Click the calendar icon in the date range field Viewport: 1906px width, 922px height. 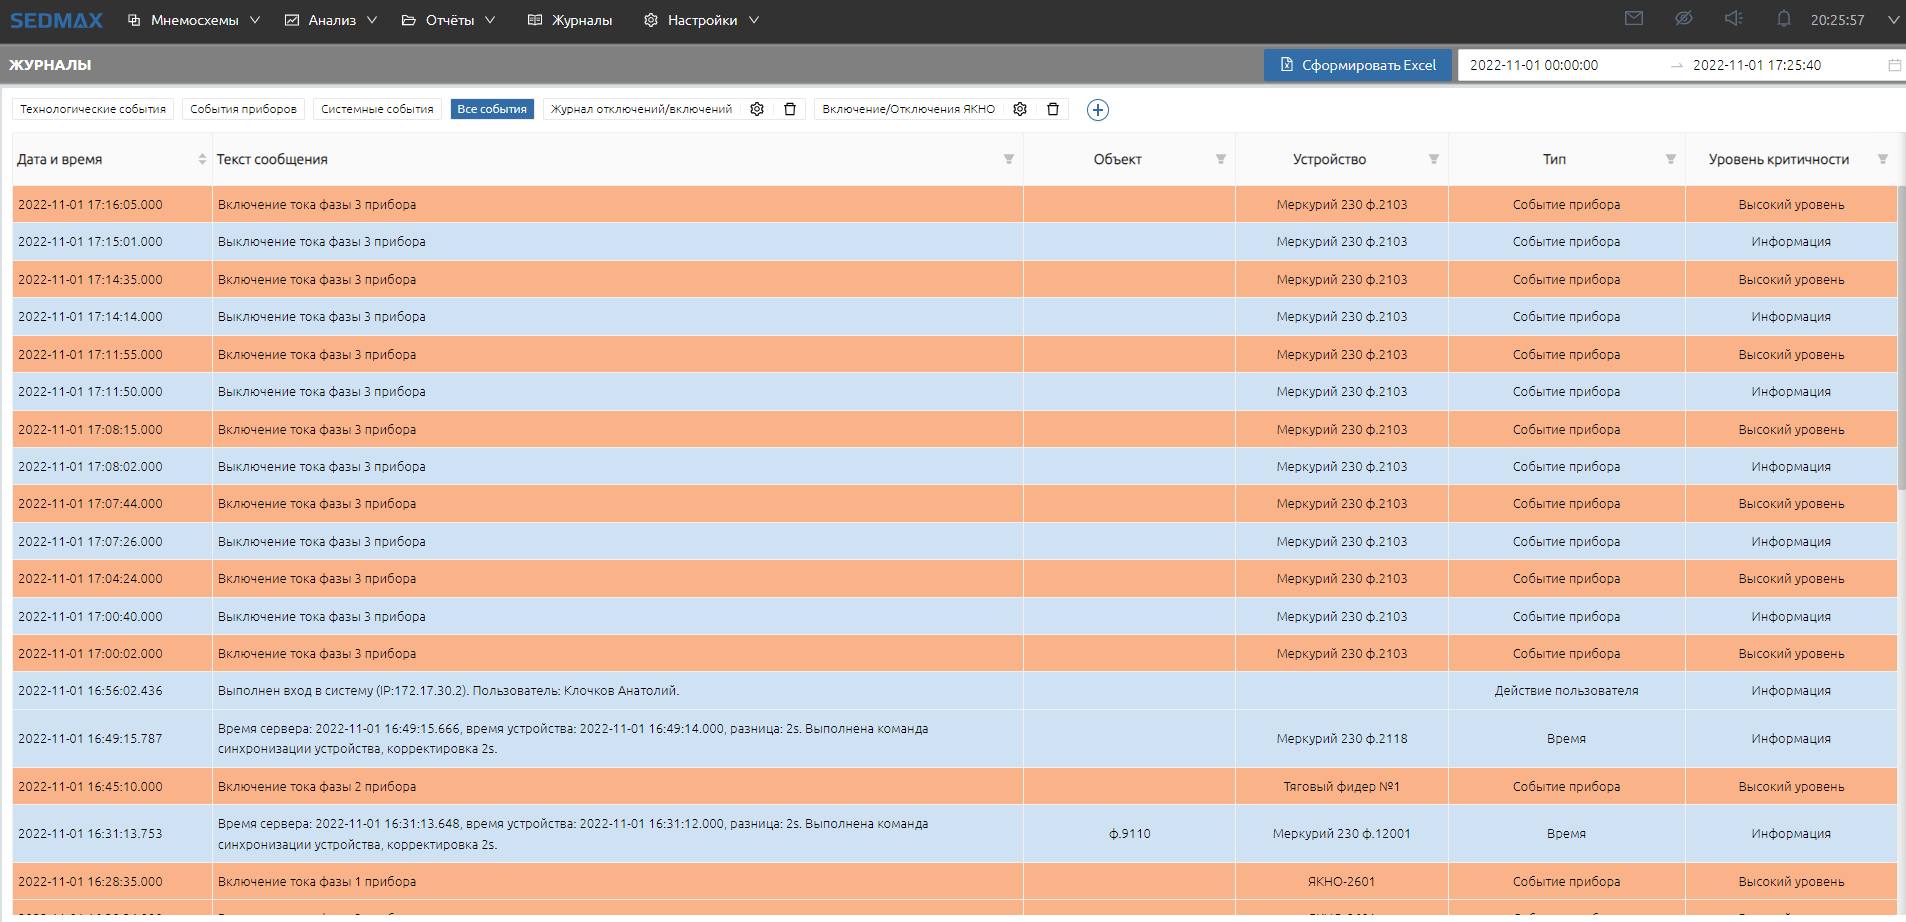point(1894,65)
